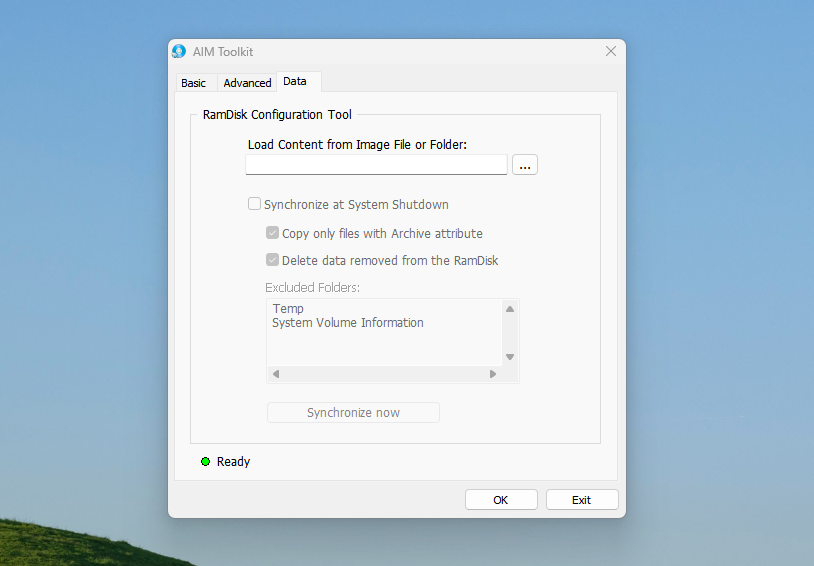The height and width of the screenshot is (566, 814).
Task: Select the Data tab
Action: [x=295, y=81]
